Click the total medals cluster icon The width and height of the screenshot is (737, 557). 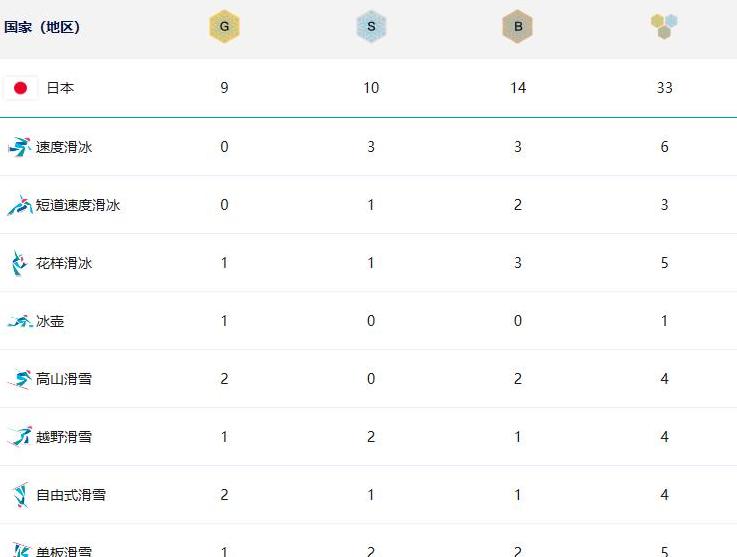pos(664,26)
